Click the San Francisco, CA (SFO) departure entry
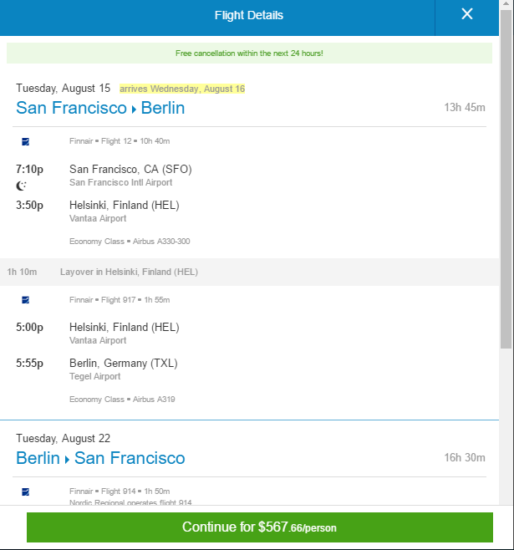 click(x=131, y=175)
